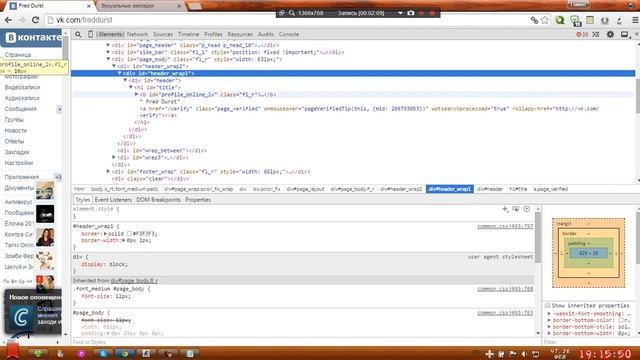Click the browser back arrow
The width and height of the screenshot is (640, 360).
8,20
